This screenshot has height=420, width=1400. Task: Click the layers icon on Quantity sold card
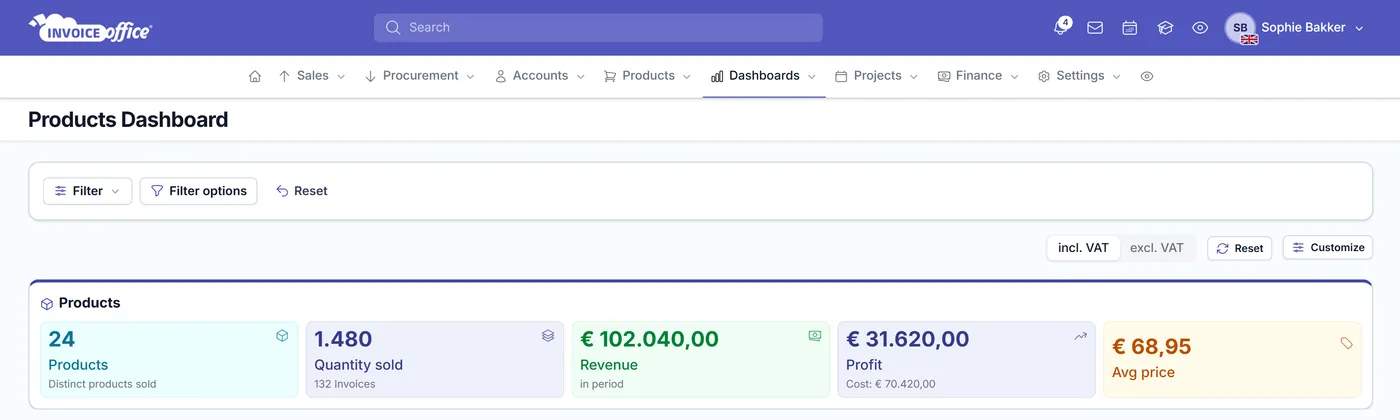coord(548,336)
